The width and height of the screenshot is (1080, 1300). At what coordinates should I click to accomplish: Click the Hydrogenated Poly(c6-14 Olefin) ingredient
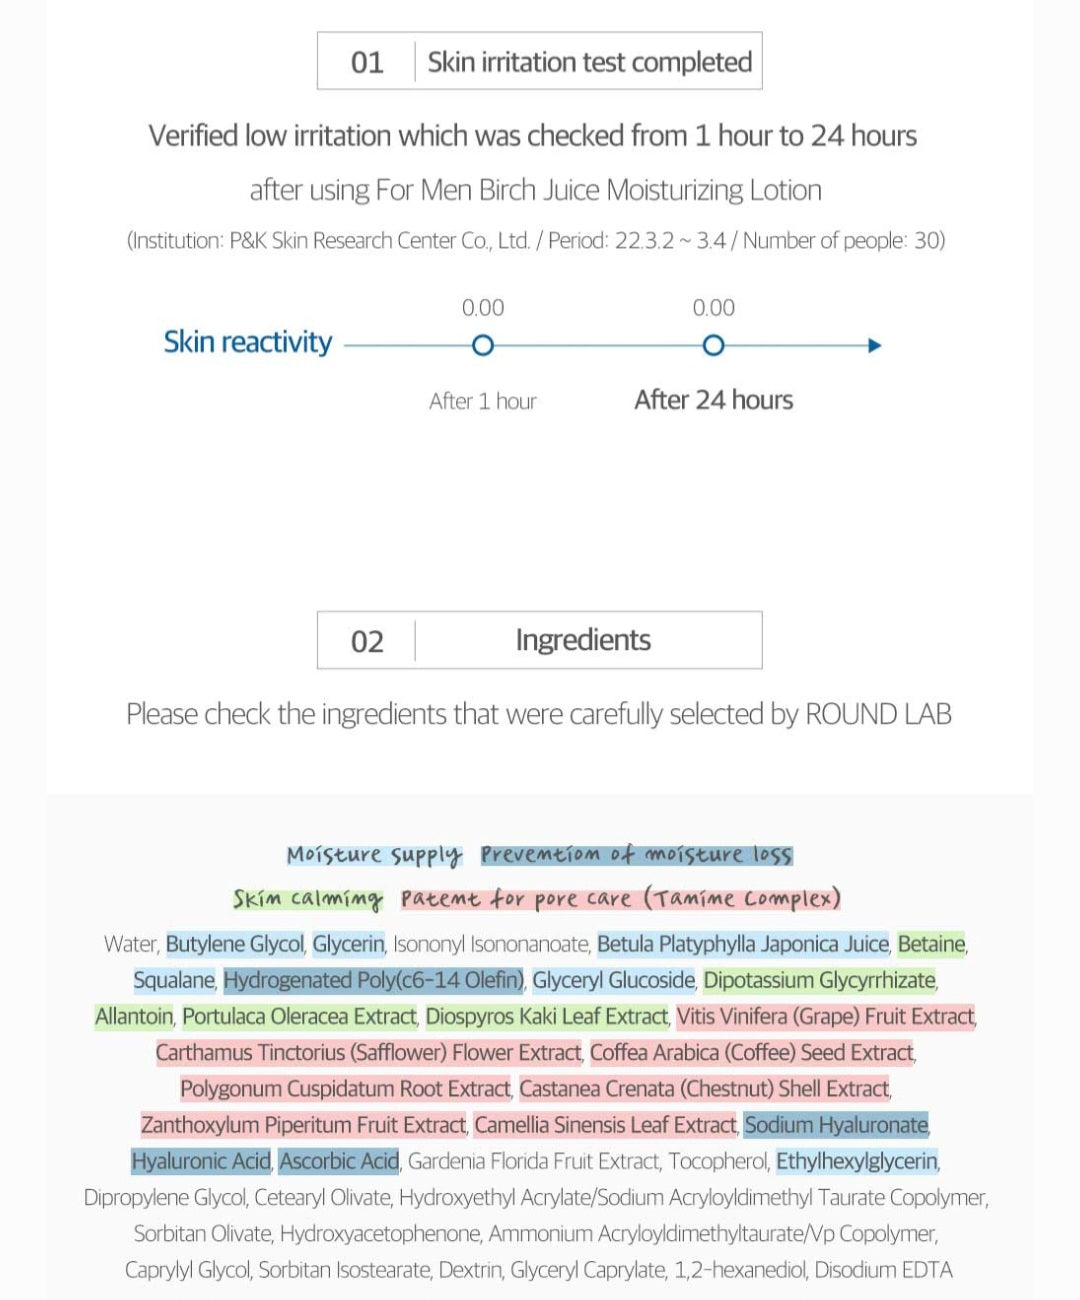[373, 980]
